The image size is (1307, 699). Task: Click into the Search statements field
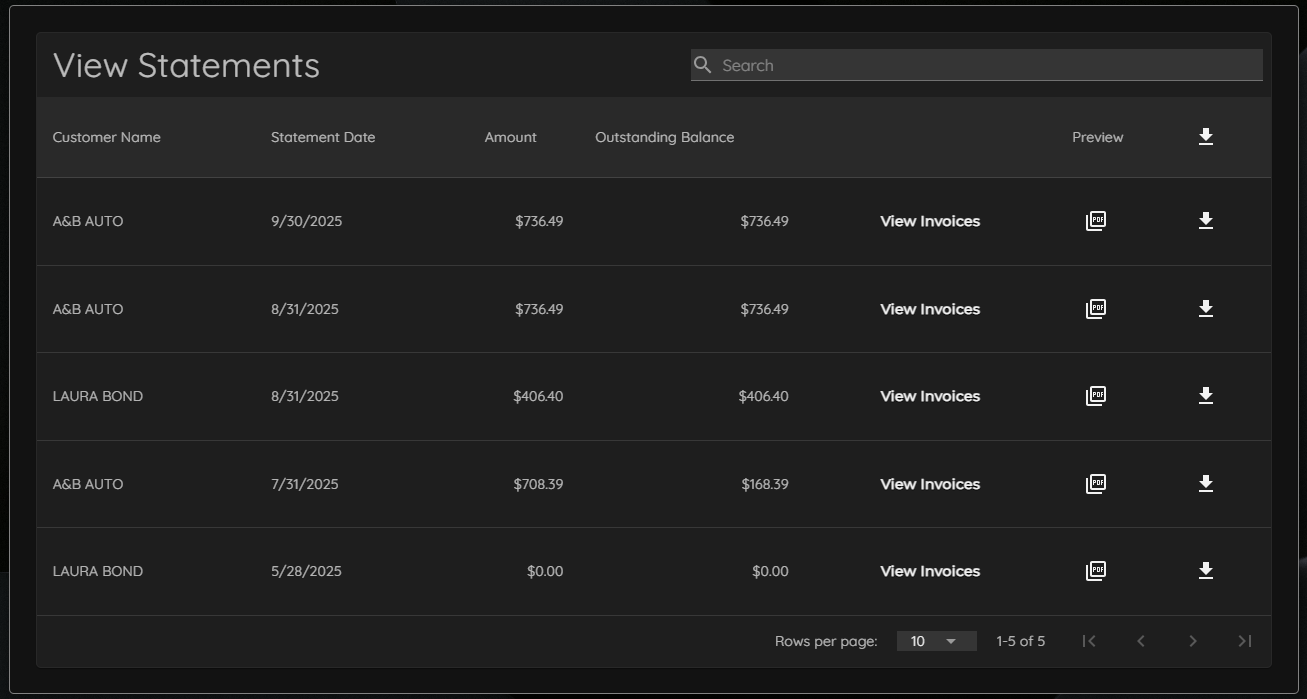click(x=985, y=65)
